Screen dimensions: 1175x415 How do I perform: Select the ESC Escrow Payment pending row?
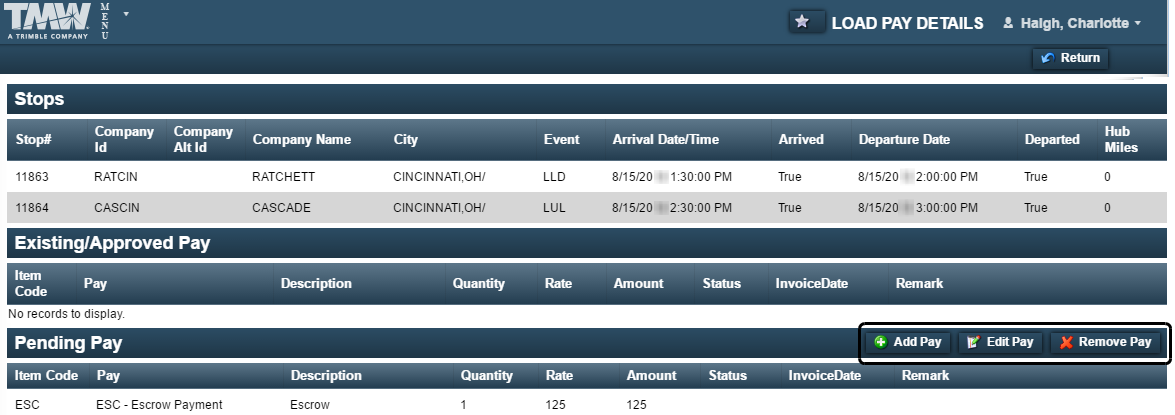click(587, 405)
